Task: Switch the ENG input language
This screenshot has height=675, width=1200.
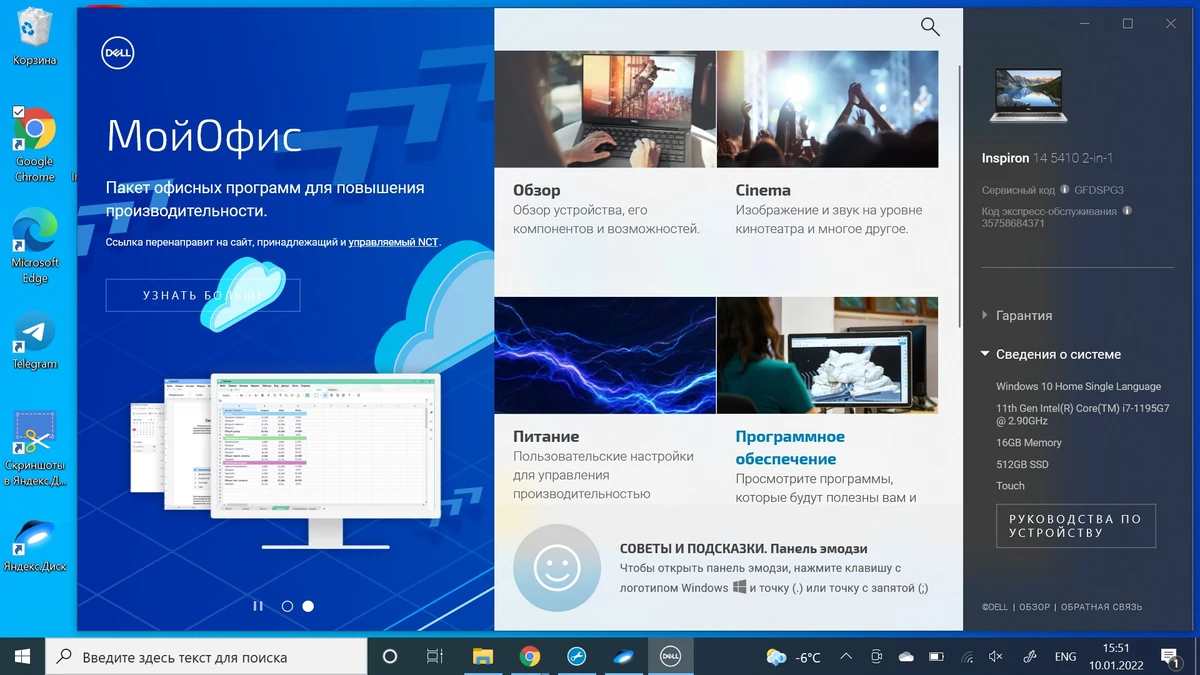Action: (1065, 657)
